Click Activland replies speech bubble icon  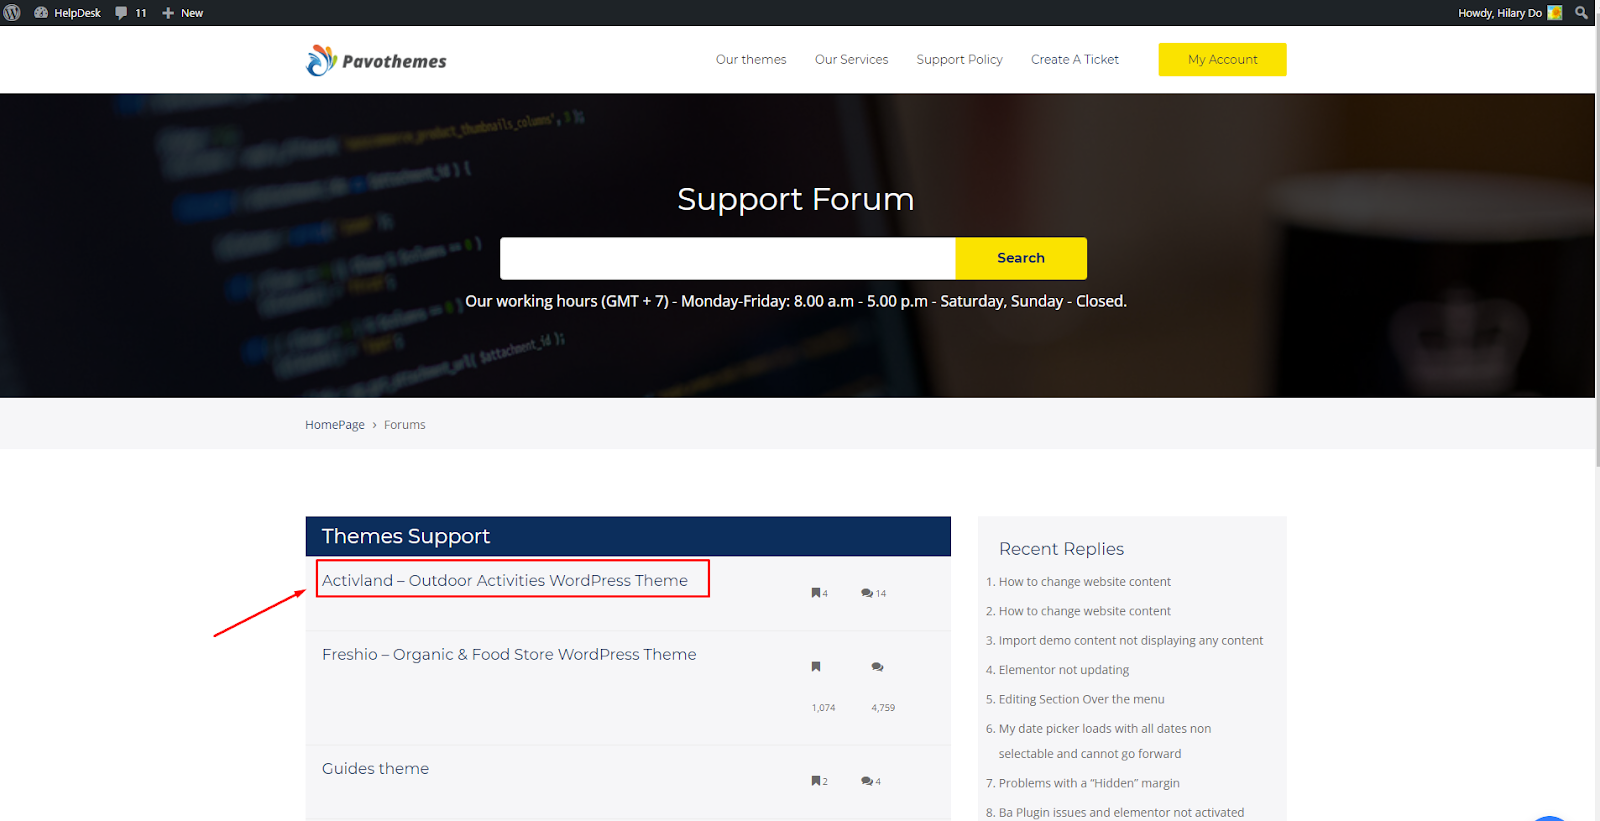pyautogui.click(x=867, y=593)
